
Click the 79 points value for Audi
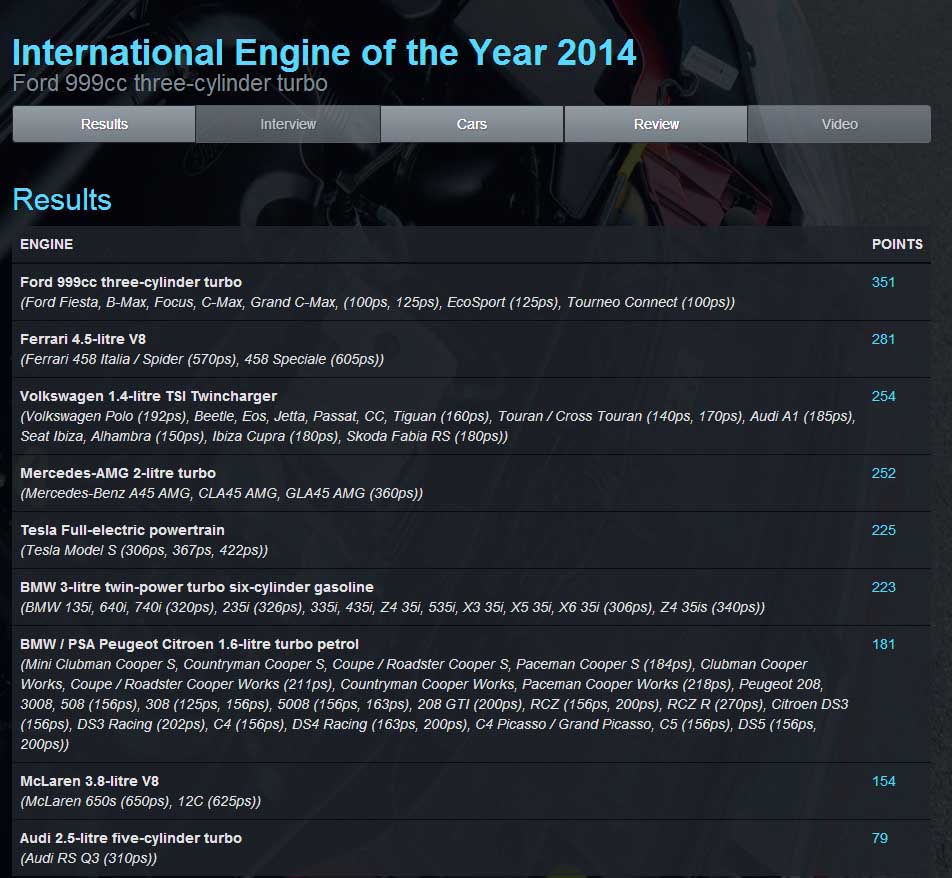click(x=879, y=838)
